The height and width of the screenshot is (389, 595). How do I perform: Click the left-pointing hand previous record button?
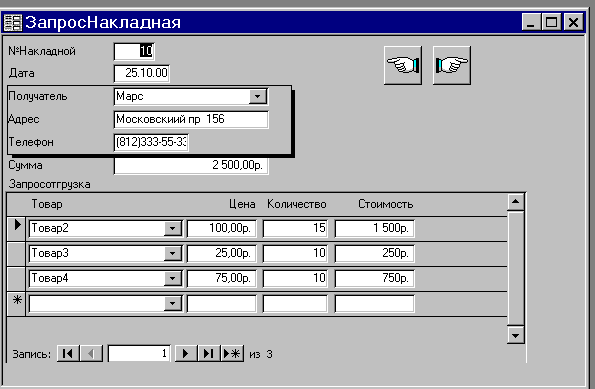click(403, 65)
